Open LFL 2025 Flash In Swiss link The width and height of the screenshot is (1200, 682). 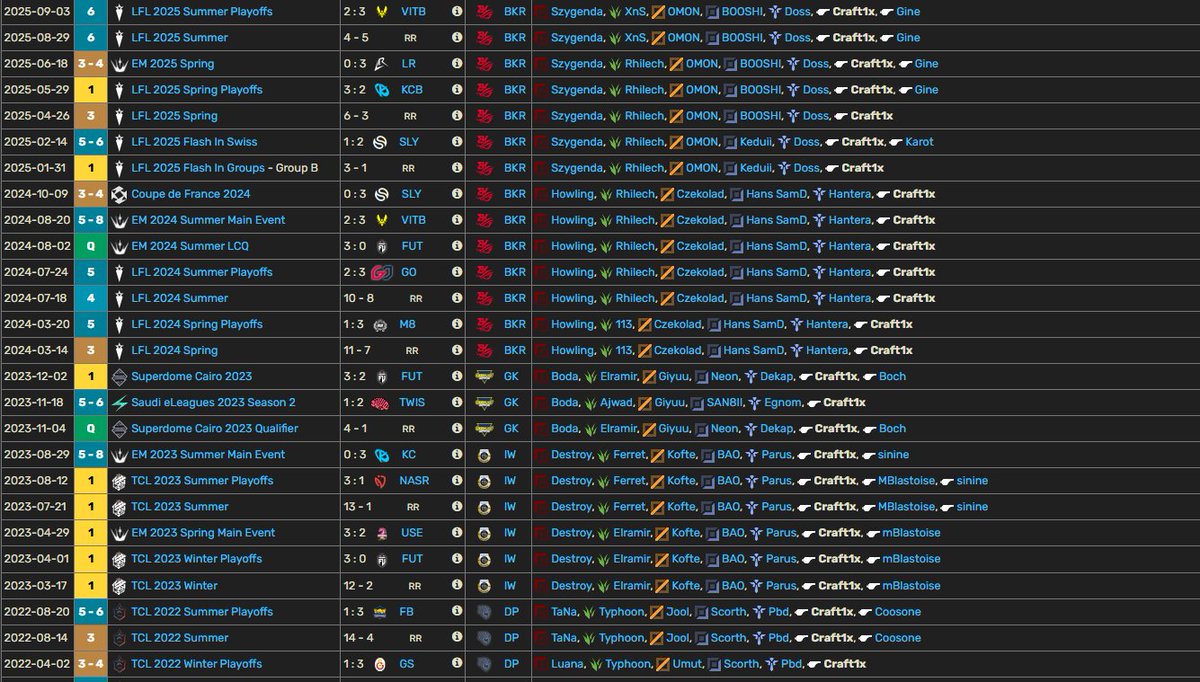tap(194, 141)
